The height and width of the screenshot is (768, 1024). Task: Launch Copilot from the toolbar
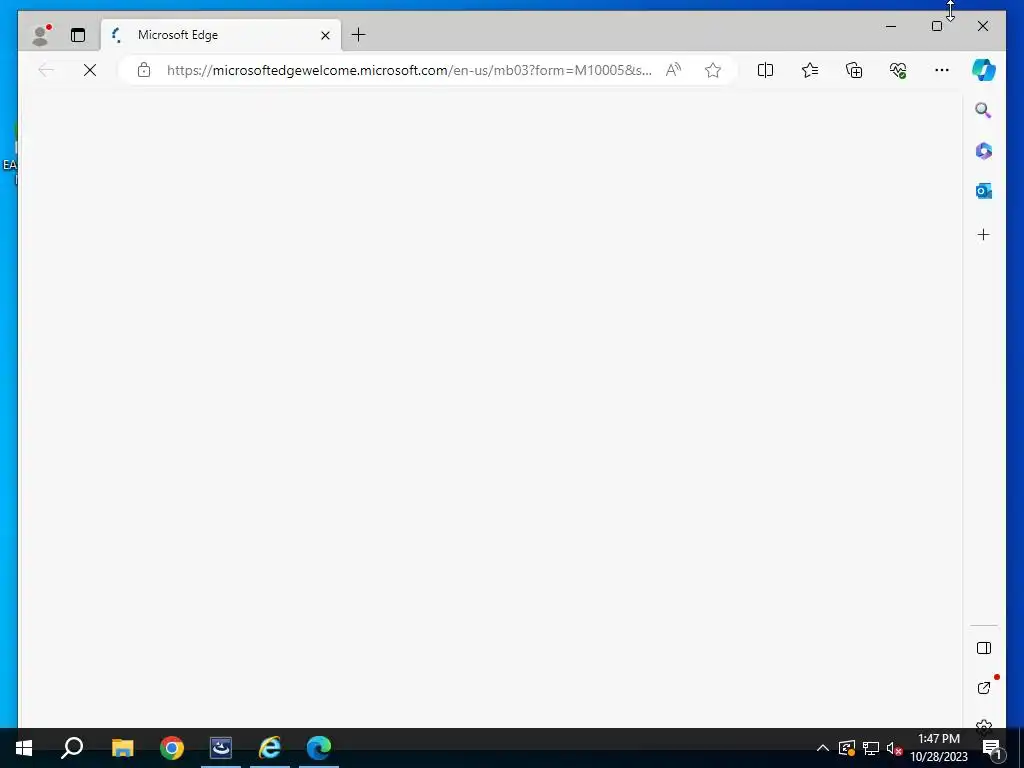tap(984, 70)
